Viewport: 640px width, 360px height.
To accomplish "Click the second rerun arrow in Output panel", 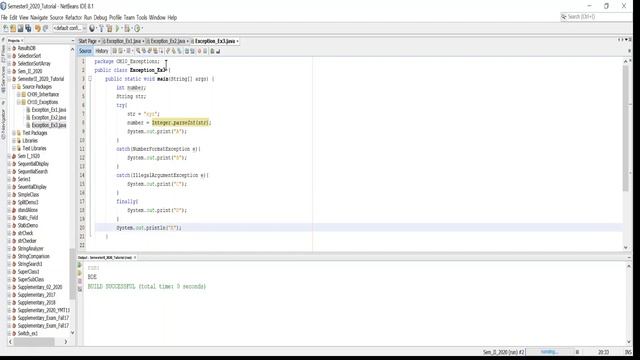I will (80, 273).
